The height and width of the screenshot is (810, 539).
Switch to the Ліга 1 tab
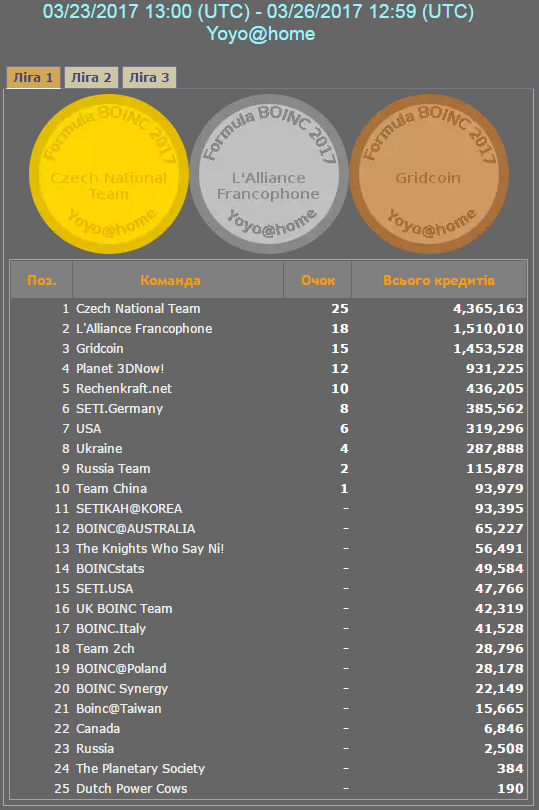click(33, 77)
